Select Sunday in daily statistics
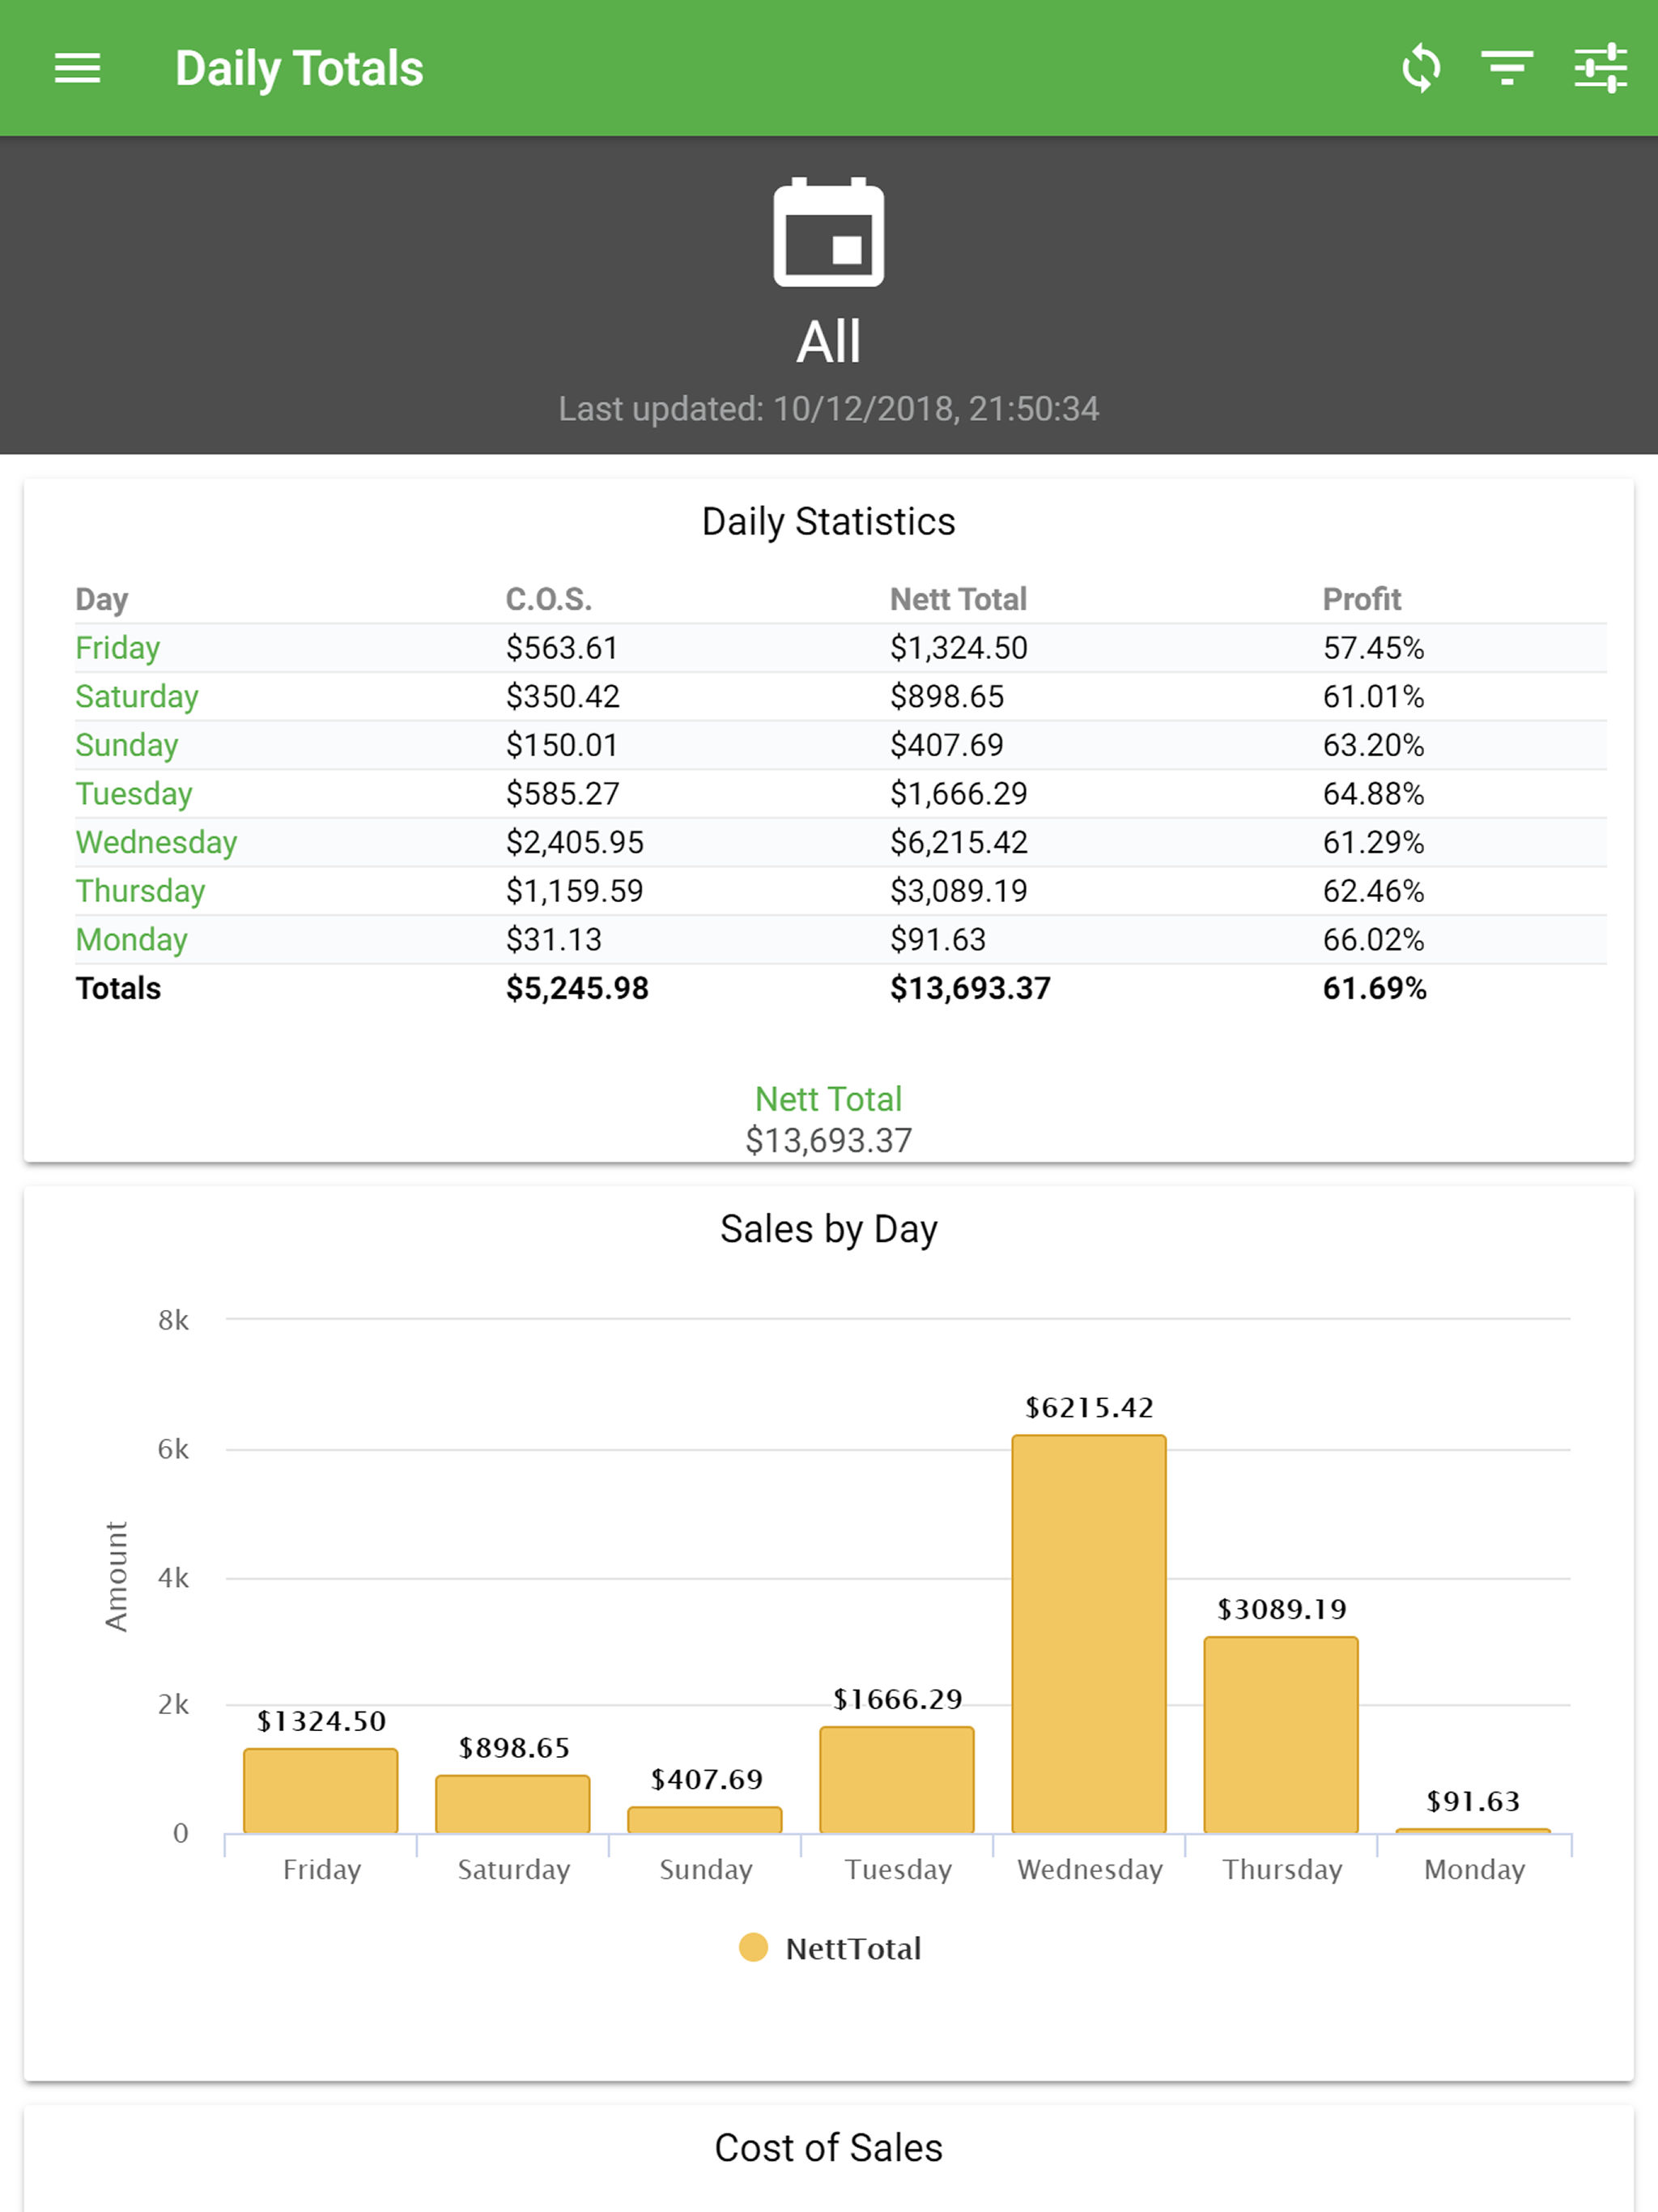 pyautogui.click(x=127, y=745)
